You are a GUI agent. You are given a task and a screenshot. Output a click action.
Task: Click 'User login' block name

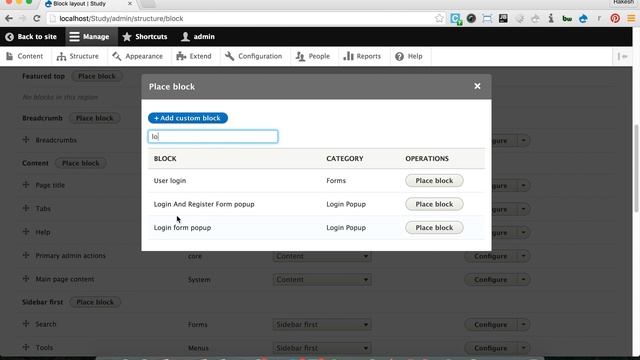click(170, 180)
